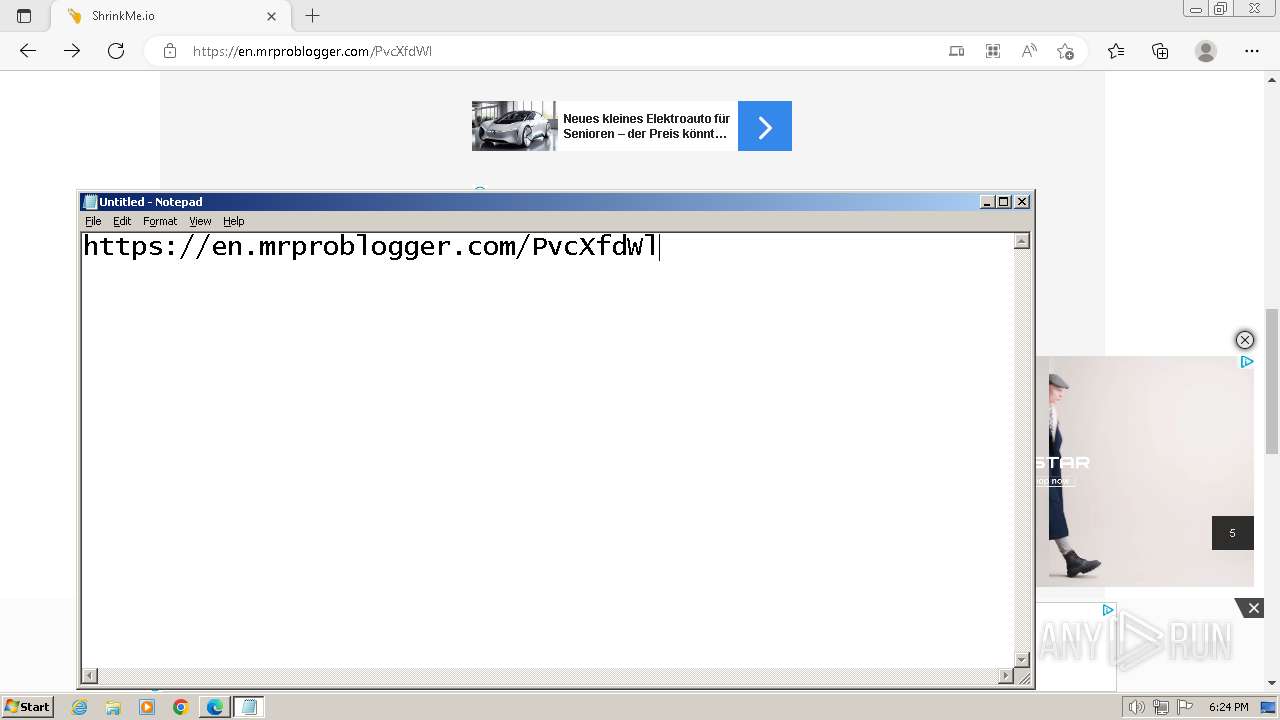Reload the page with Refresh icon

tap(116, 51)
